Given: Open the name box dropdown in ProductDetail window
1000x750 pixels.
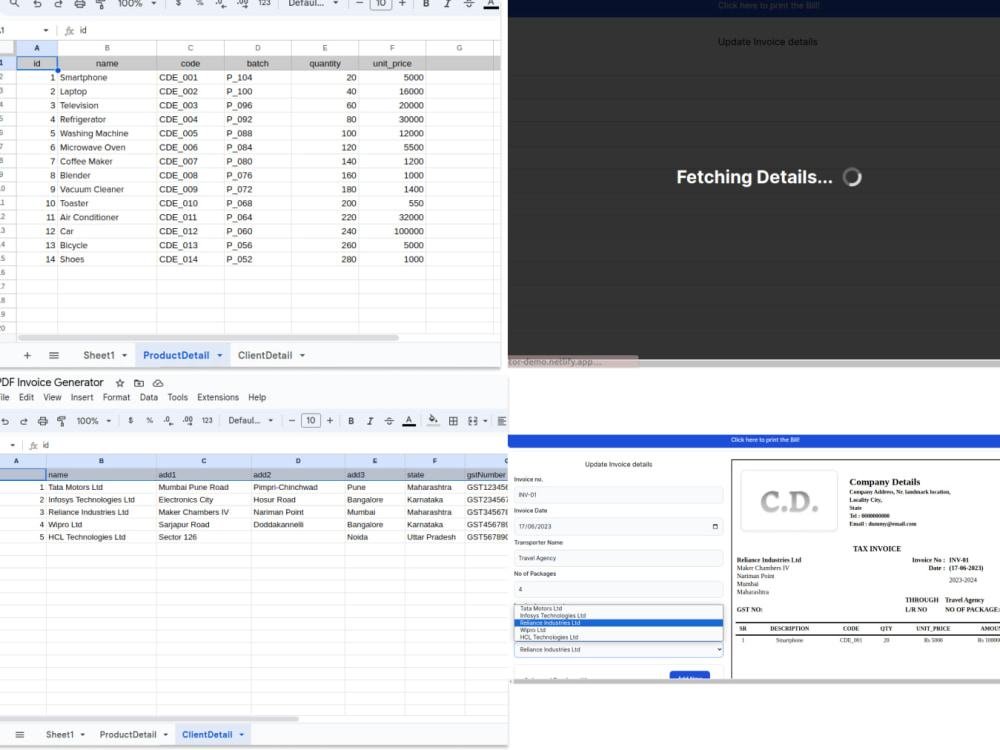Looking at the screenshot, I should click(46, 30).
